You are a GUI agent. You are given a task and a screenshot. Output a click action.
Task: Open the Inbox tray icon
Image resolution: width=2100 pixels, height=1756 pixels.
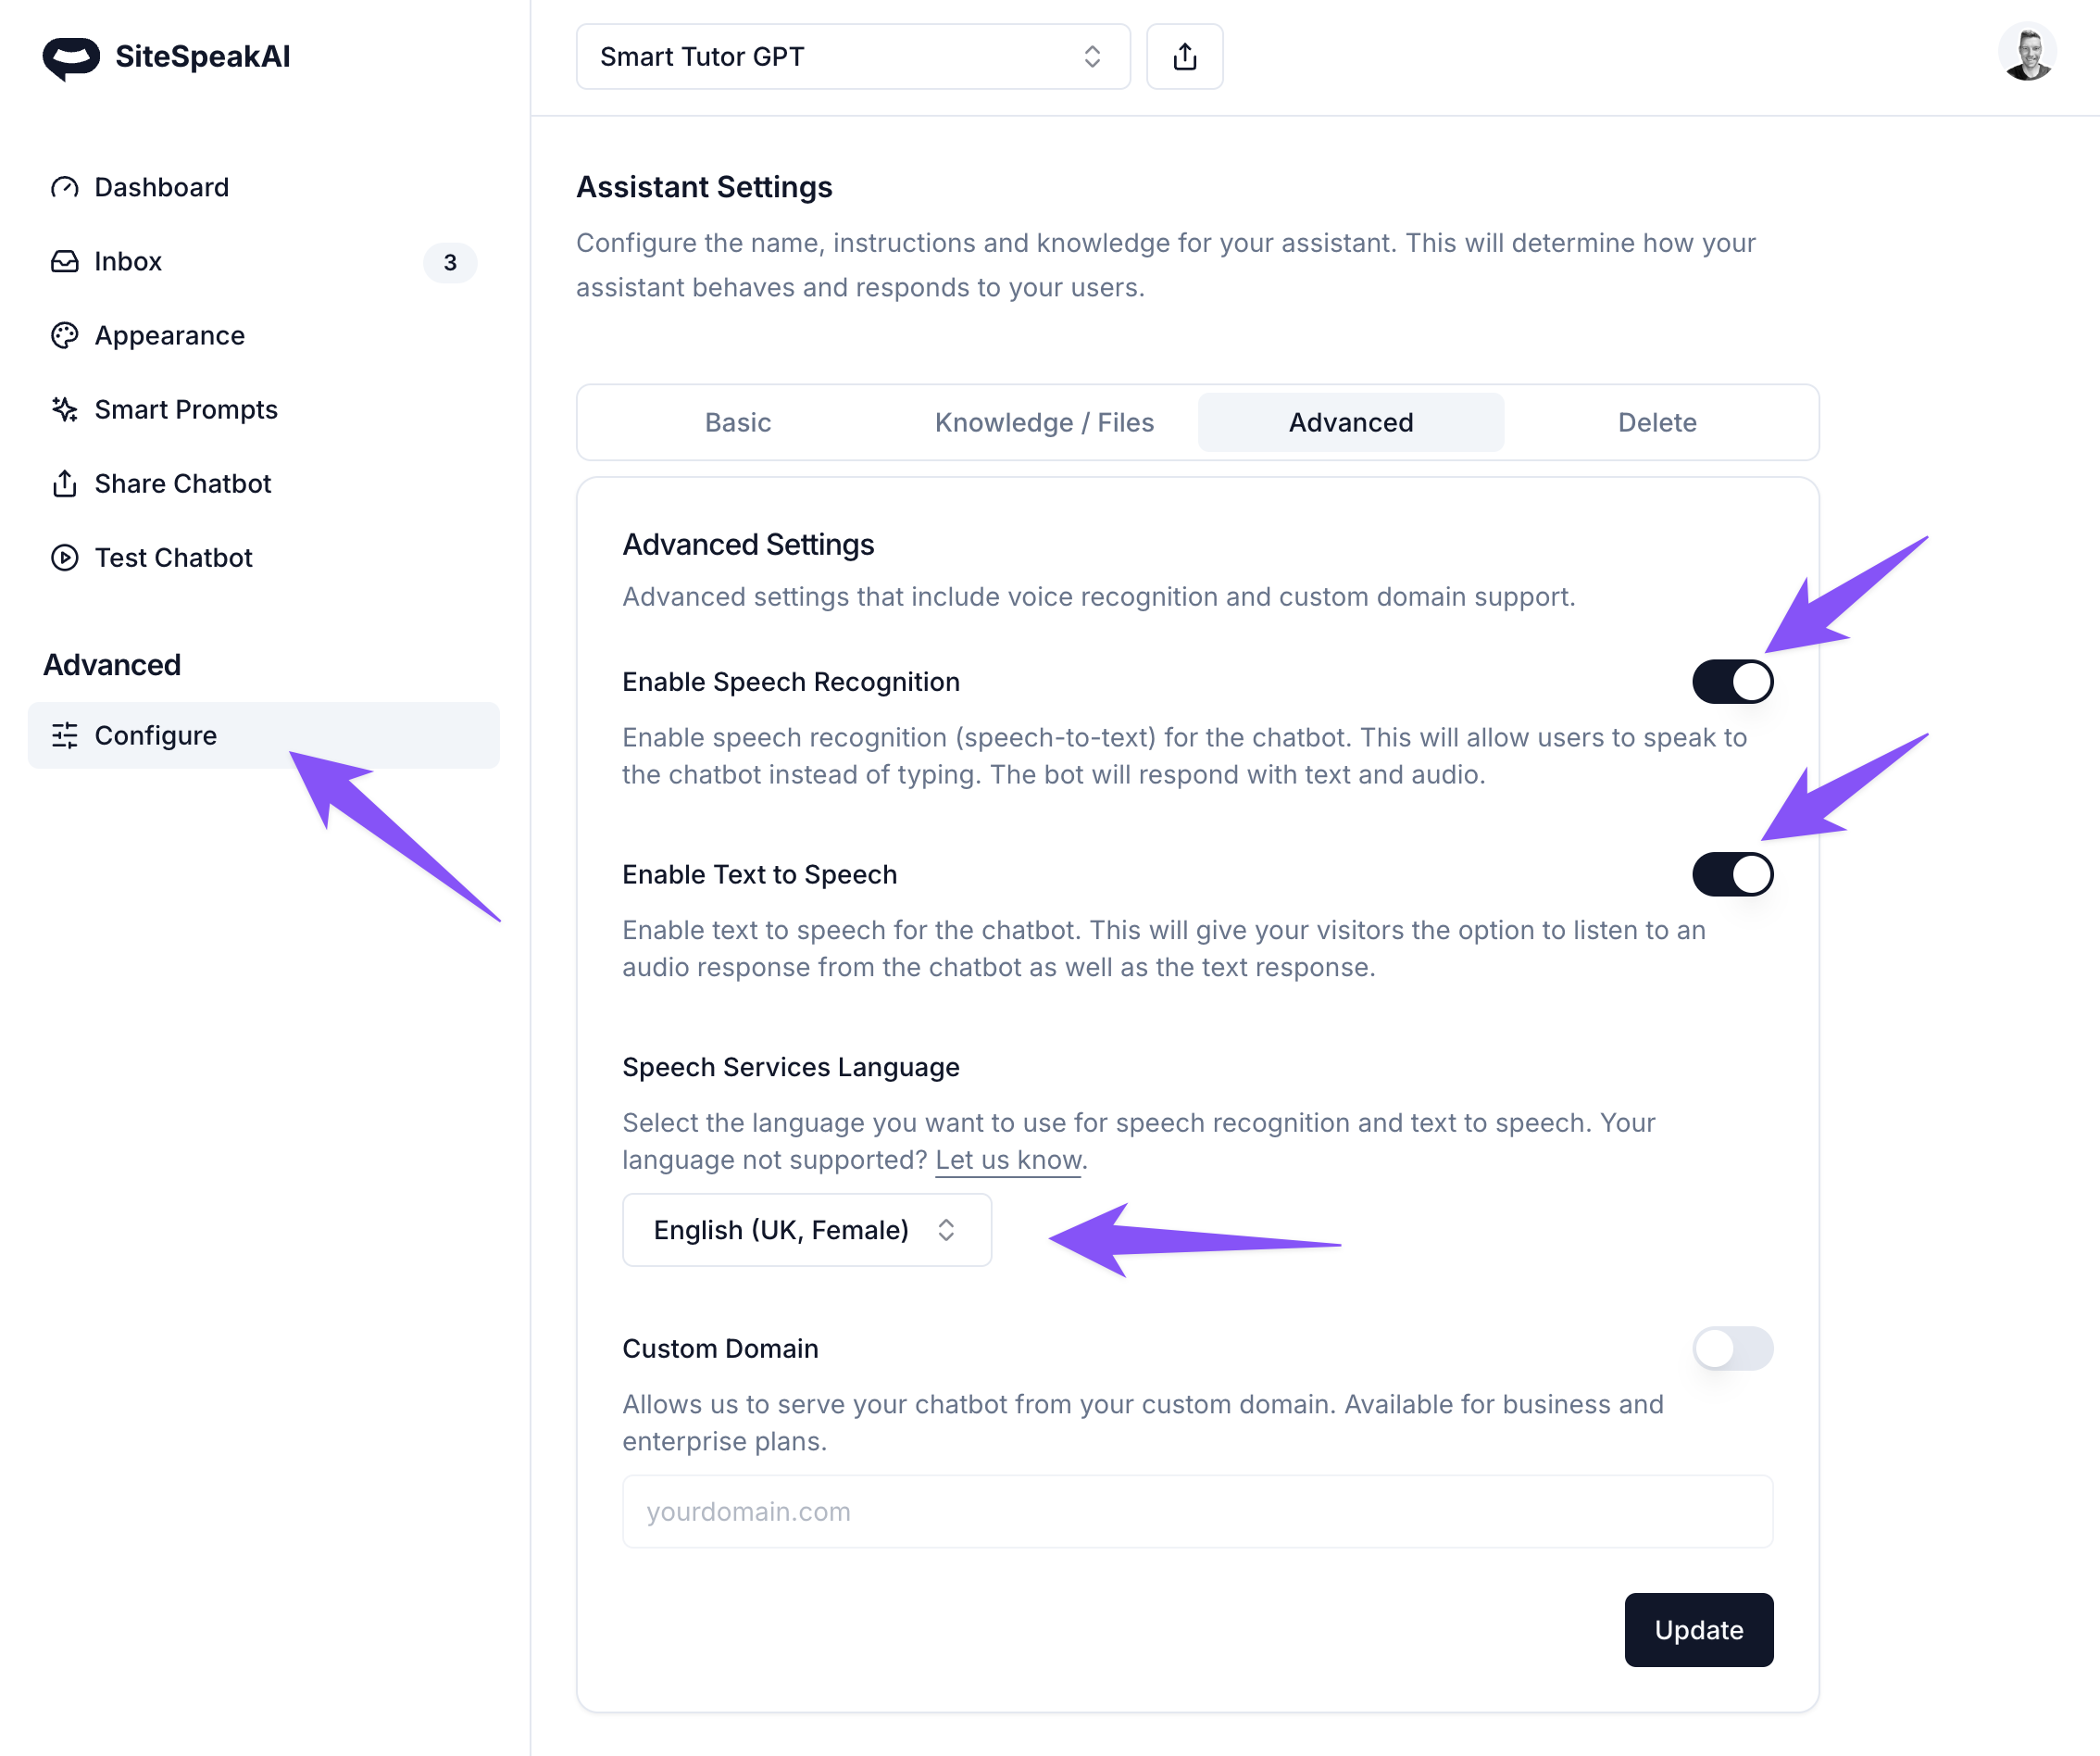(65, 261)
